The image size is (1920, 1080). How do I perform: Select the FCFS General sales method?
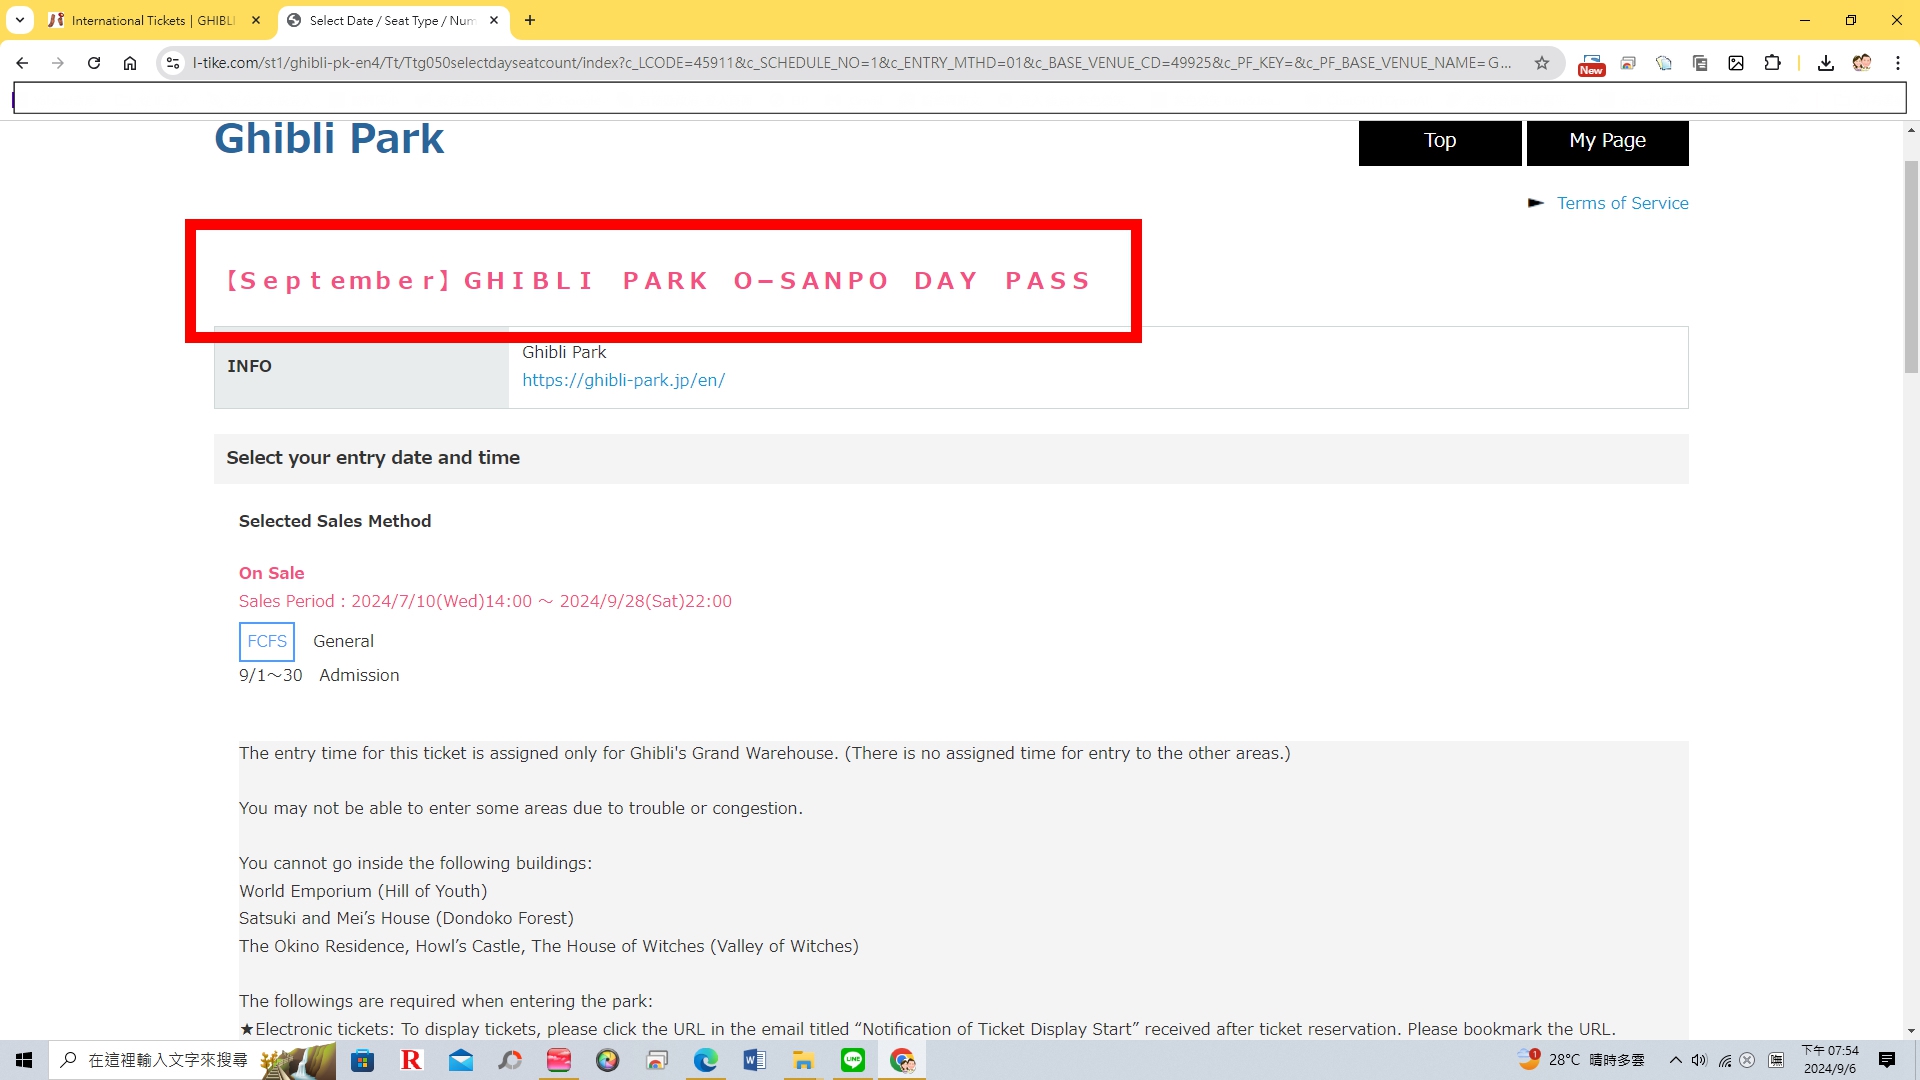(x=266, y=641)
